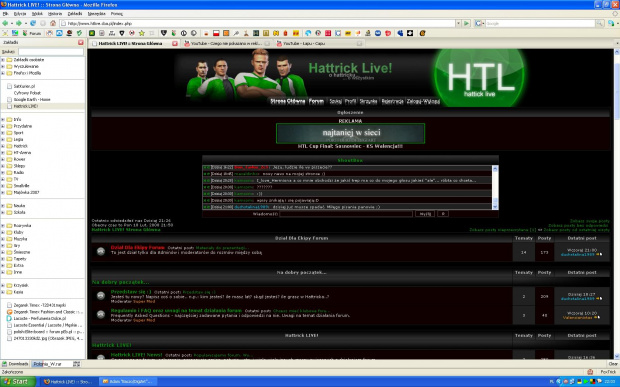Reload the page with the blue refresh icon
620x387 pixels.
point(33,23)
